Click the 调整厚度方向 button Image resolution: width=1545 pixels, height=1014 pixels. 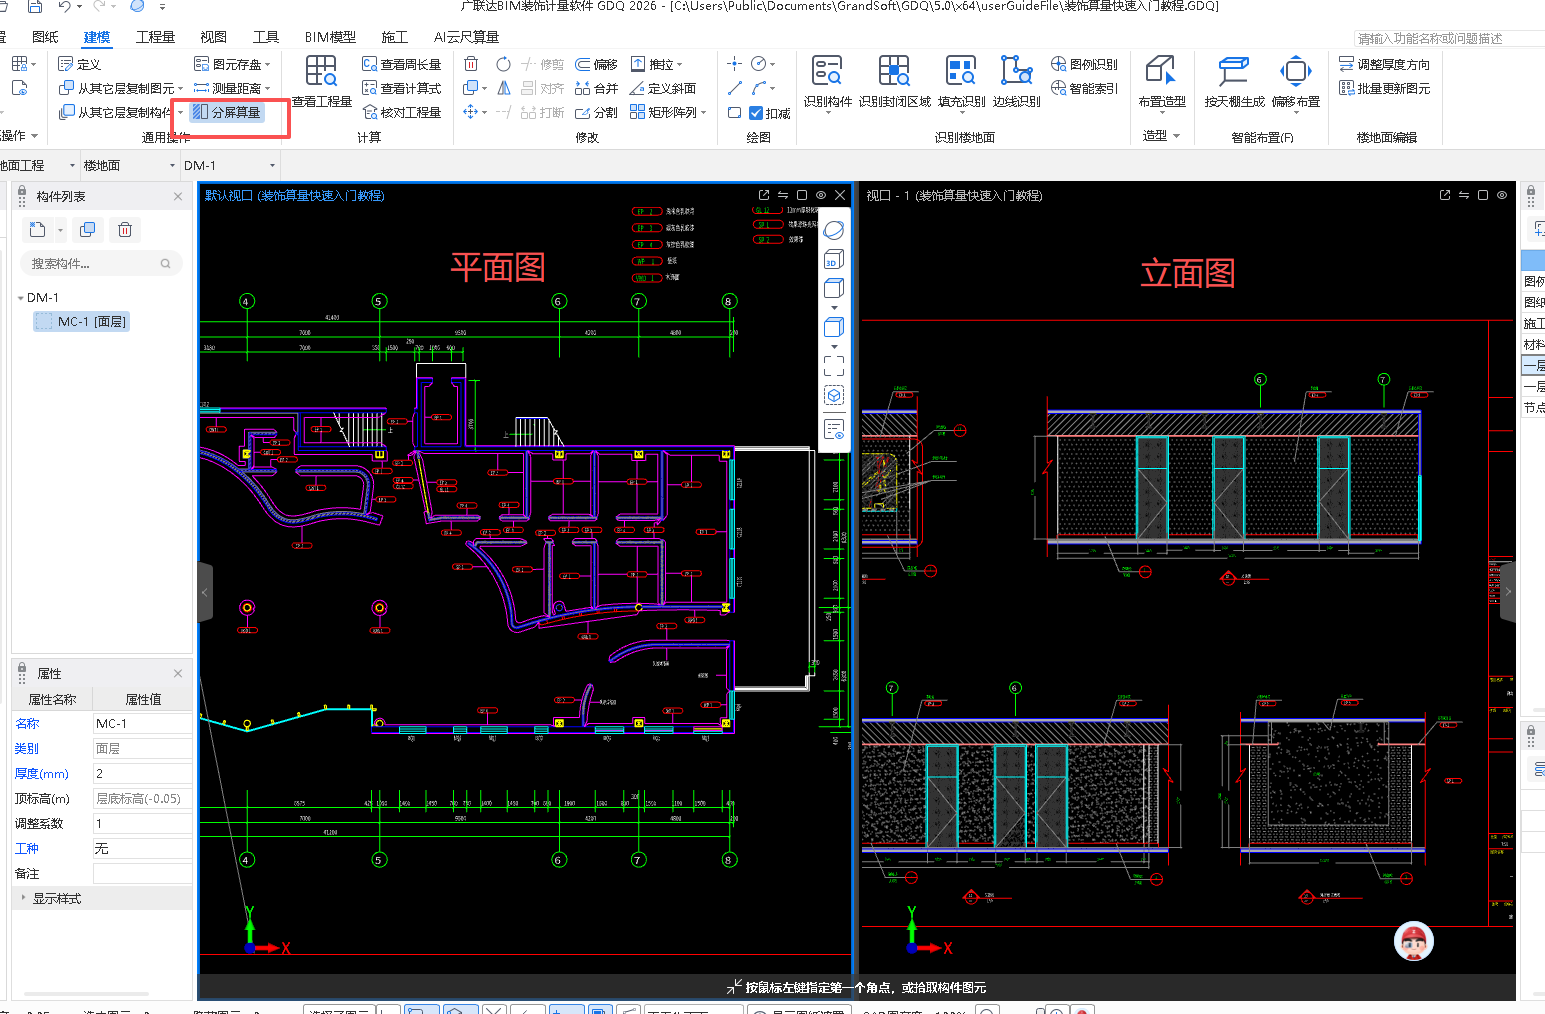pyautogui.click(x=1385, y=64)
